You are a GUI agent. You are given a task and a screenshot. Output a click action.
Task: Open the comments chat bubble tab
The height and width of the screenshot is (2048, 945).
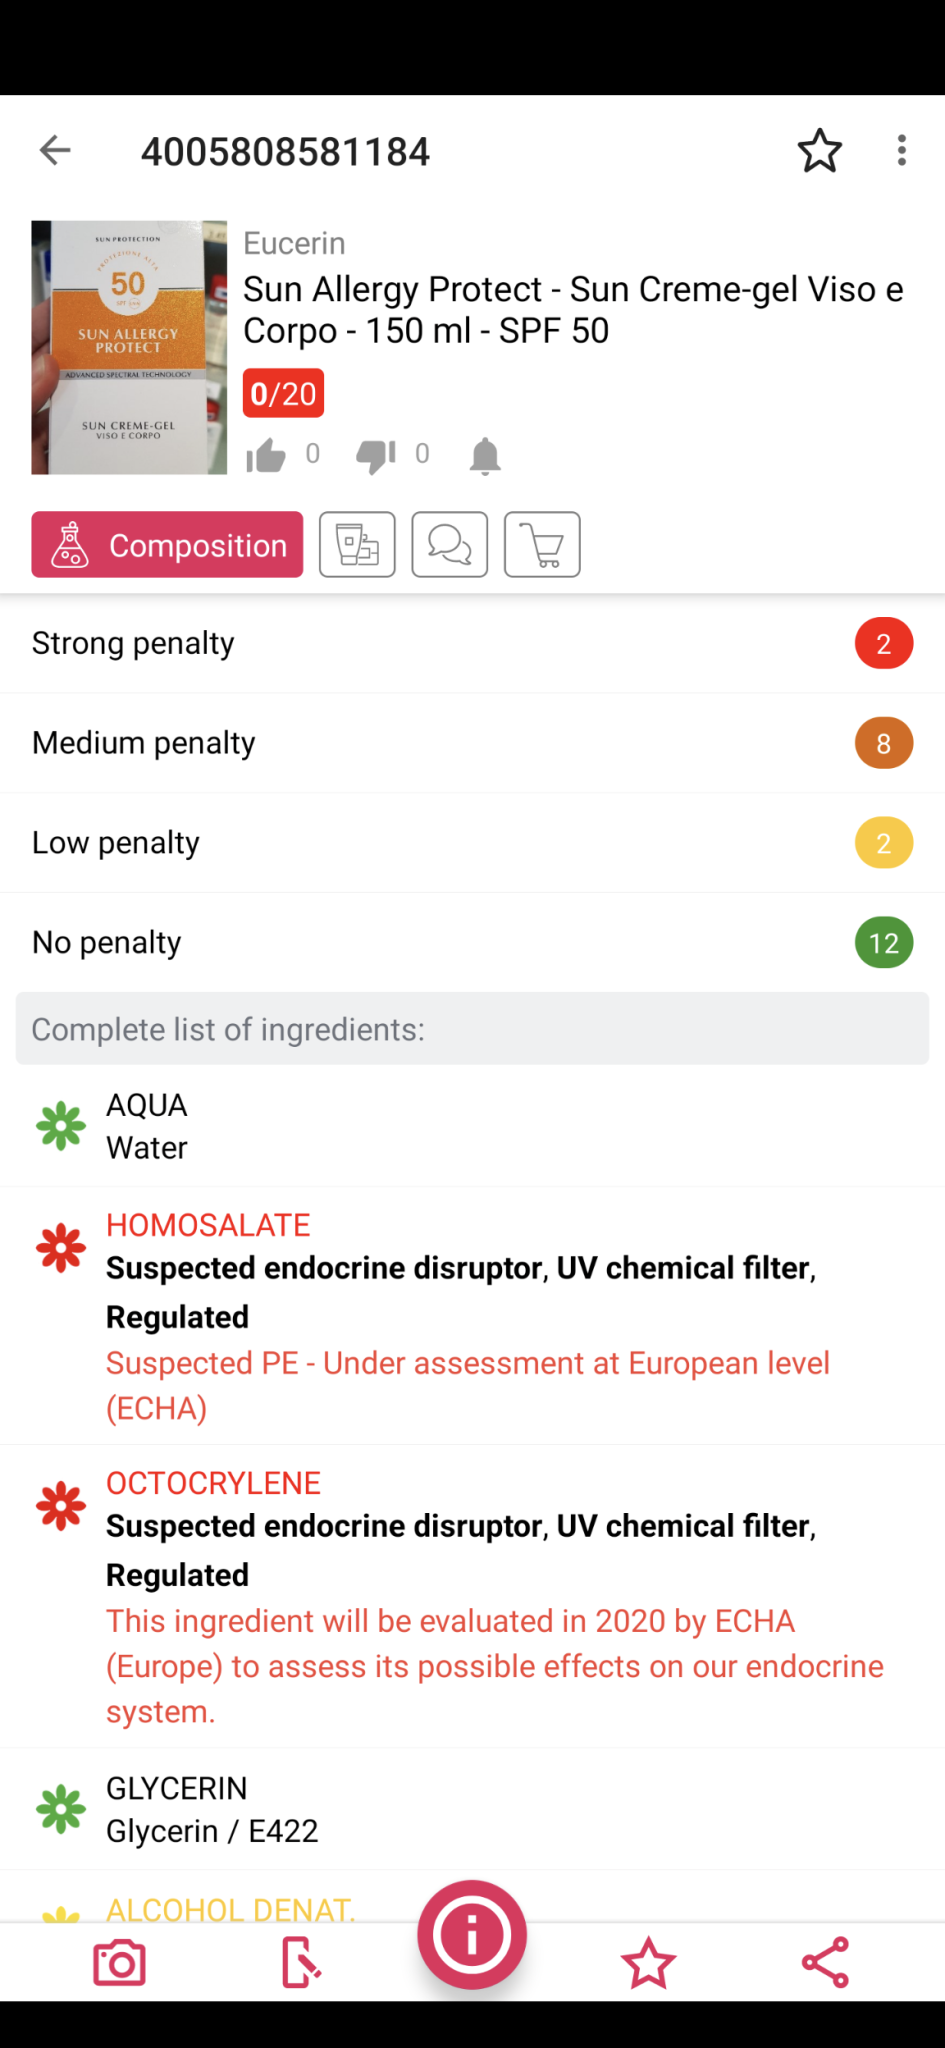point(450,545)
